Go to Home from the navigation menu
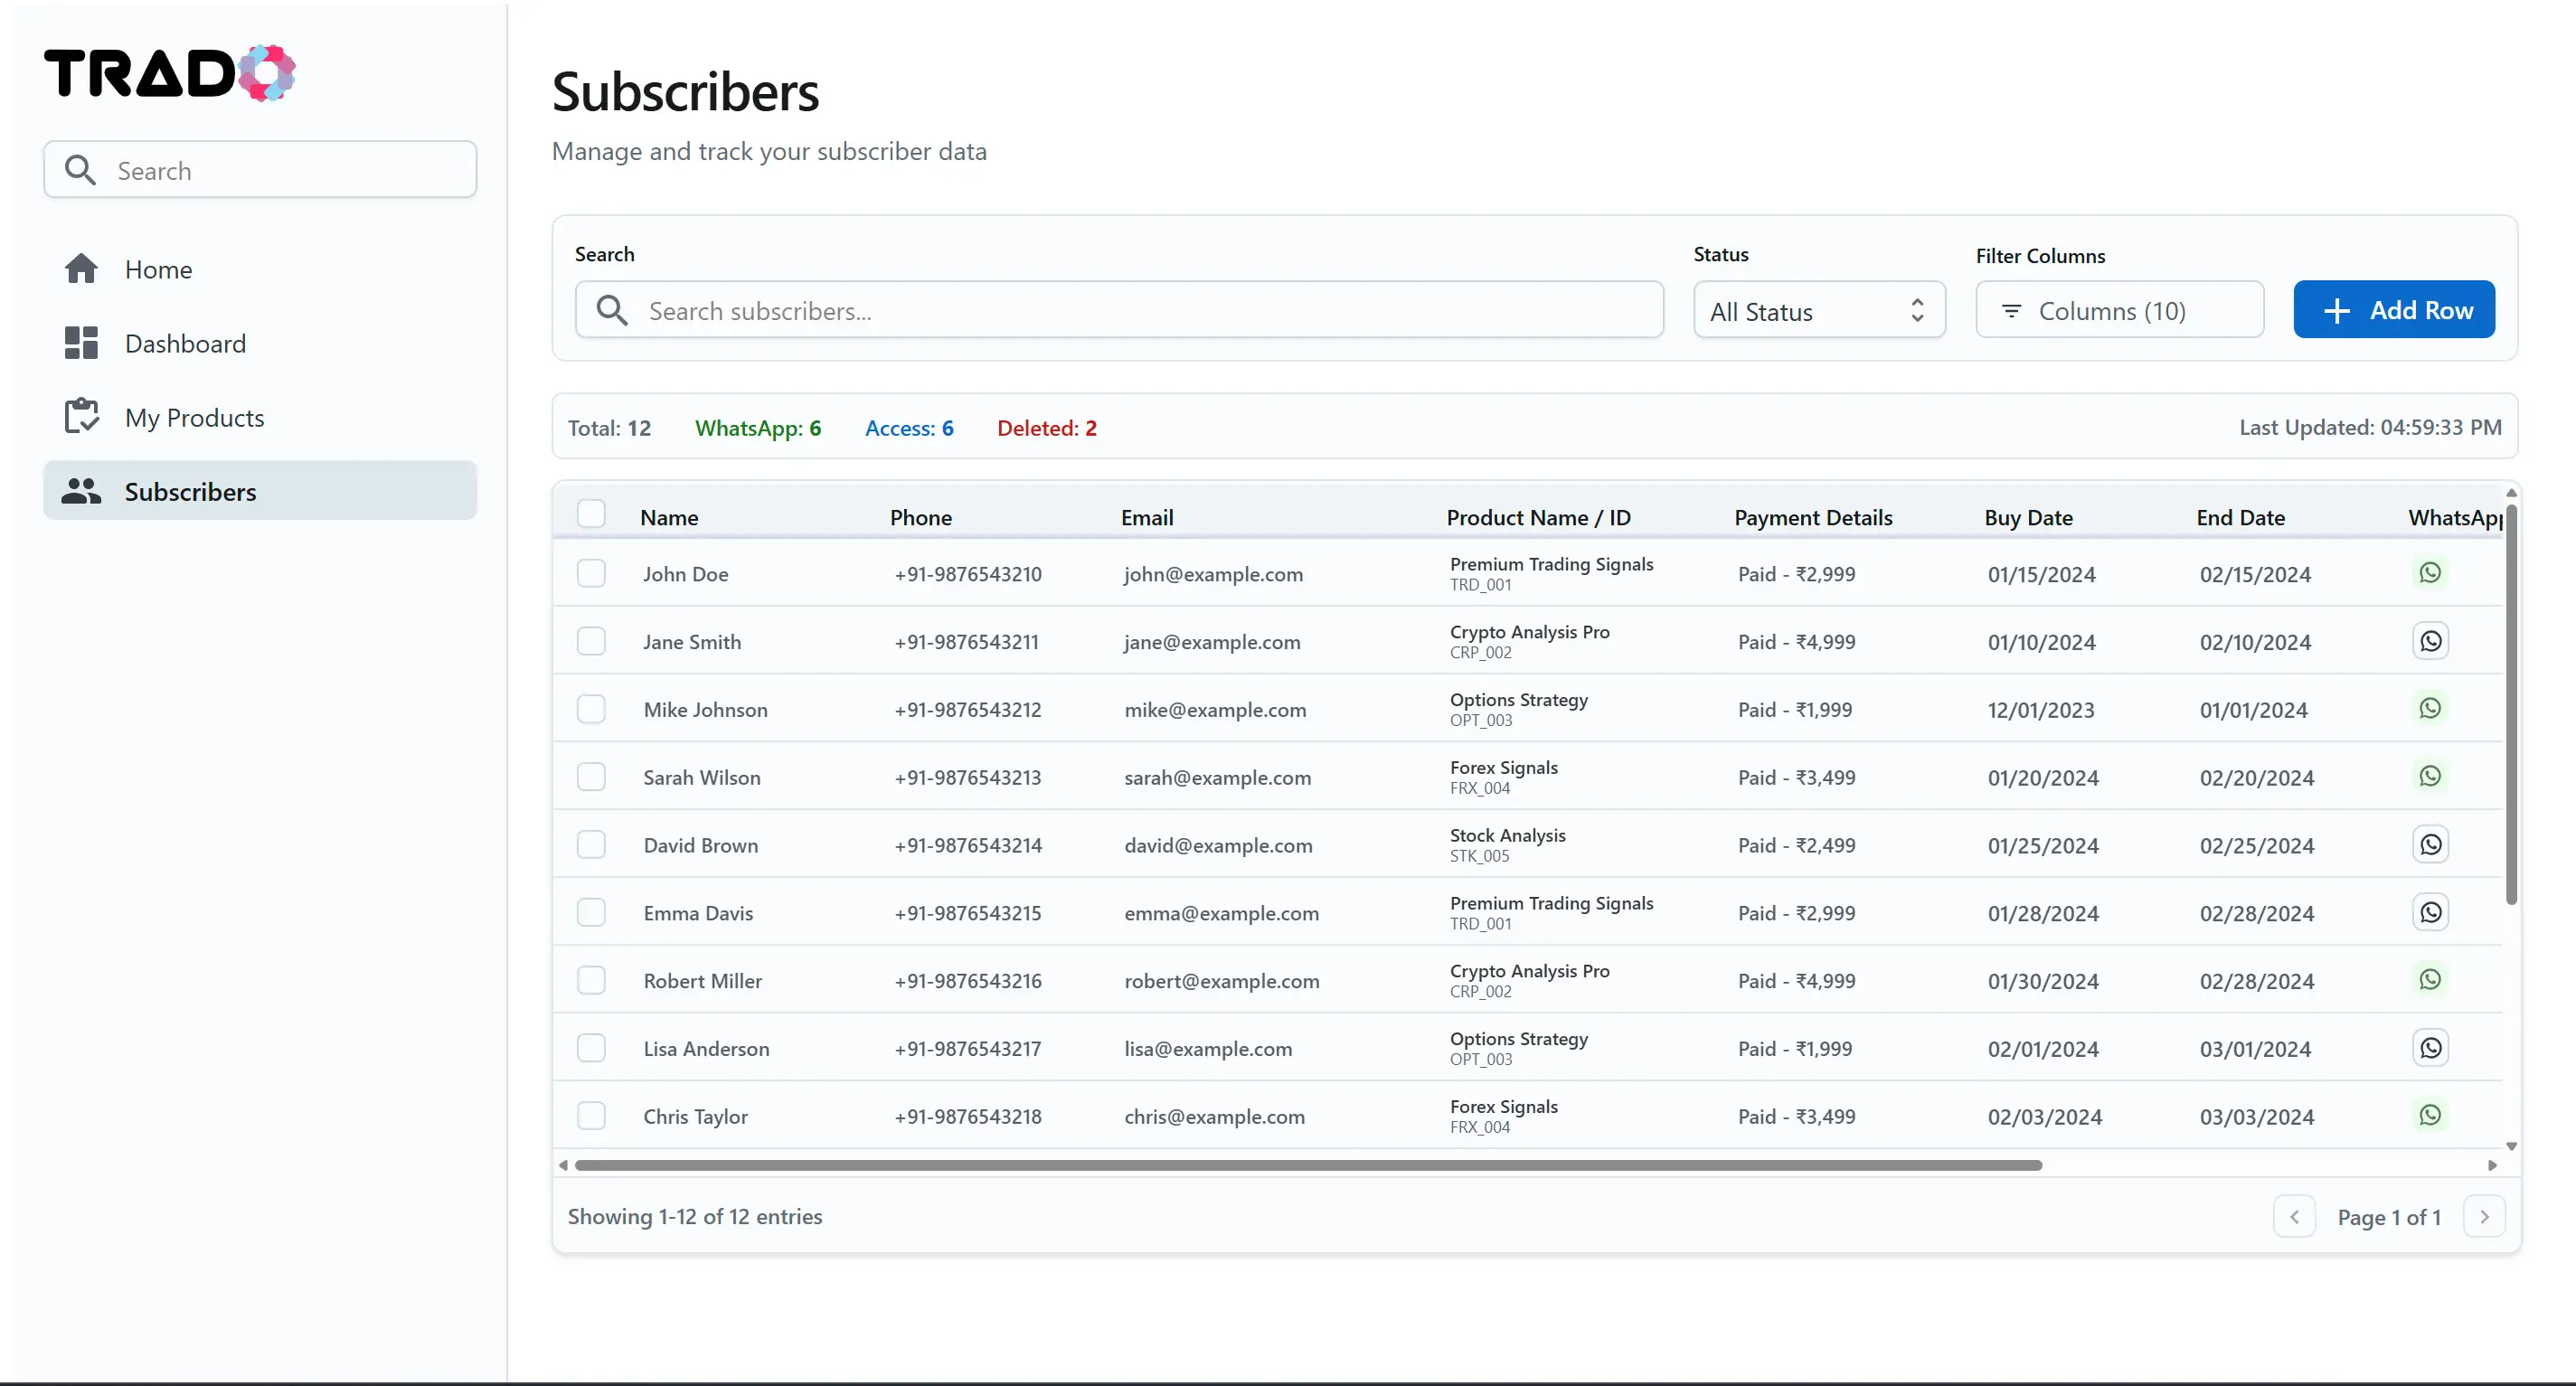Viewport: 2576px width, 1386px height. (x=158, y=268)
